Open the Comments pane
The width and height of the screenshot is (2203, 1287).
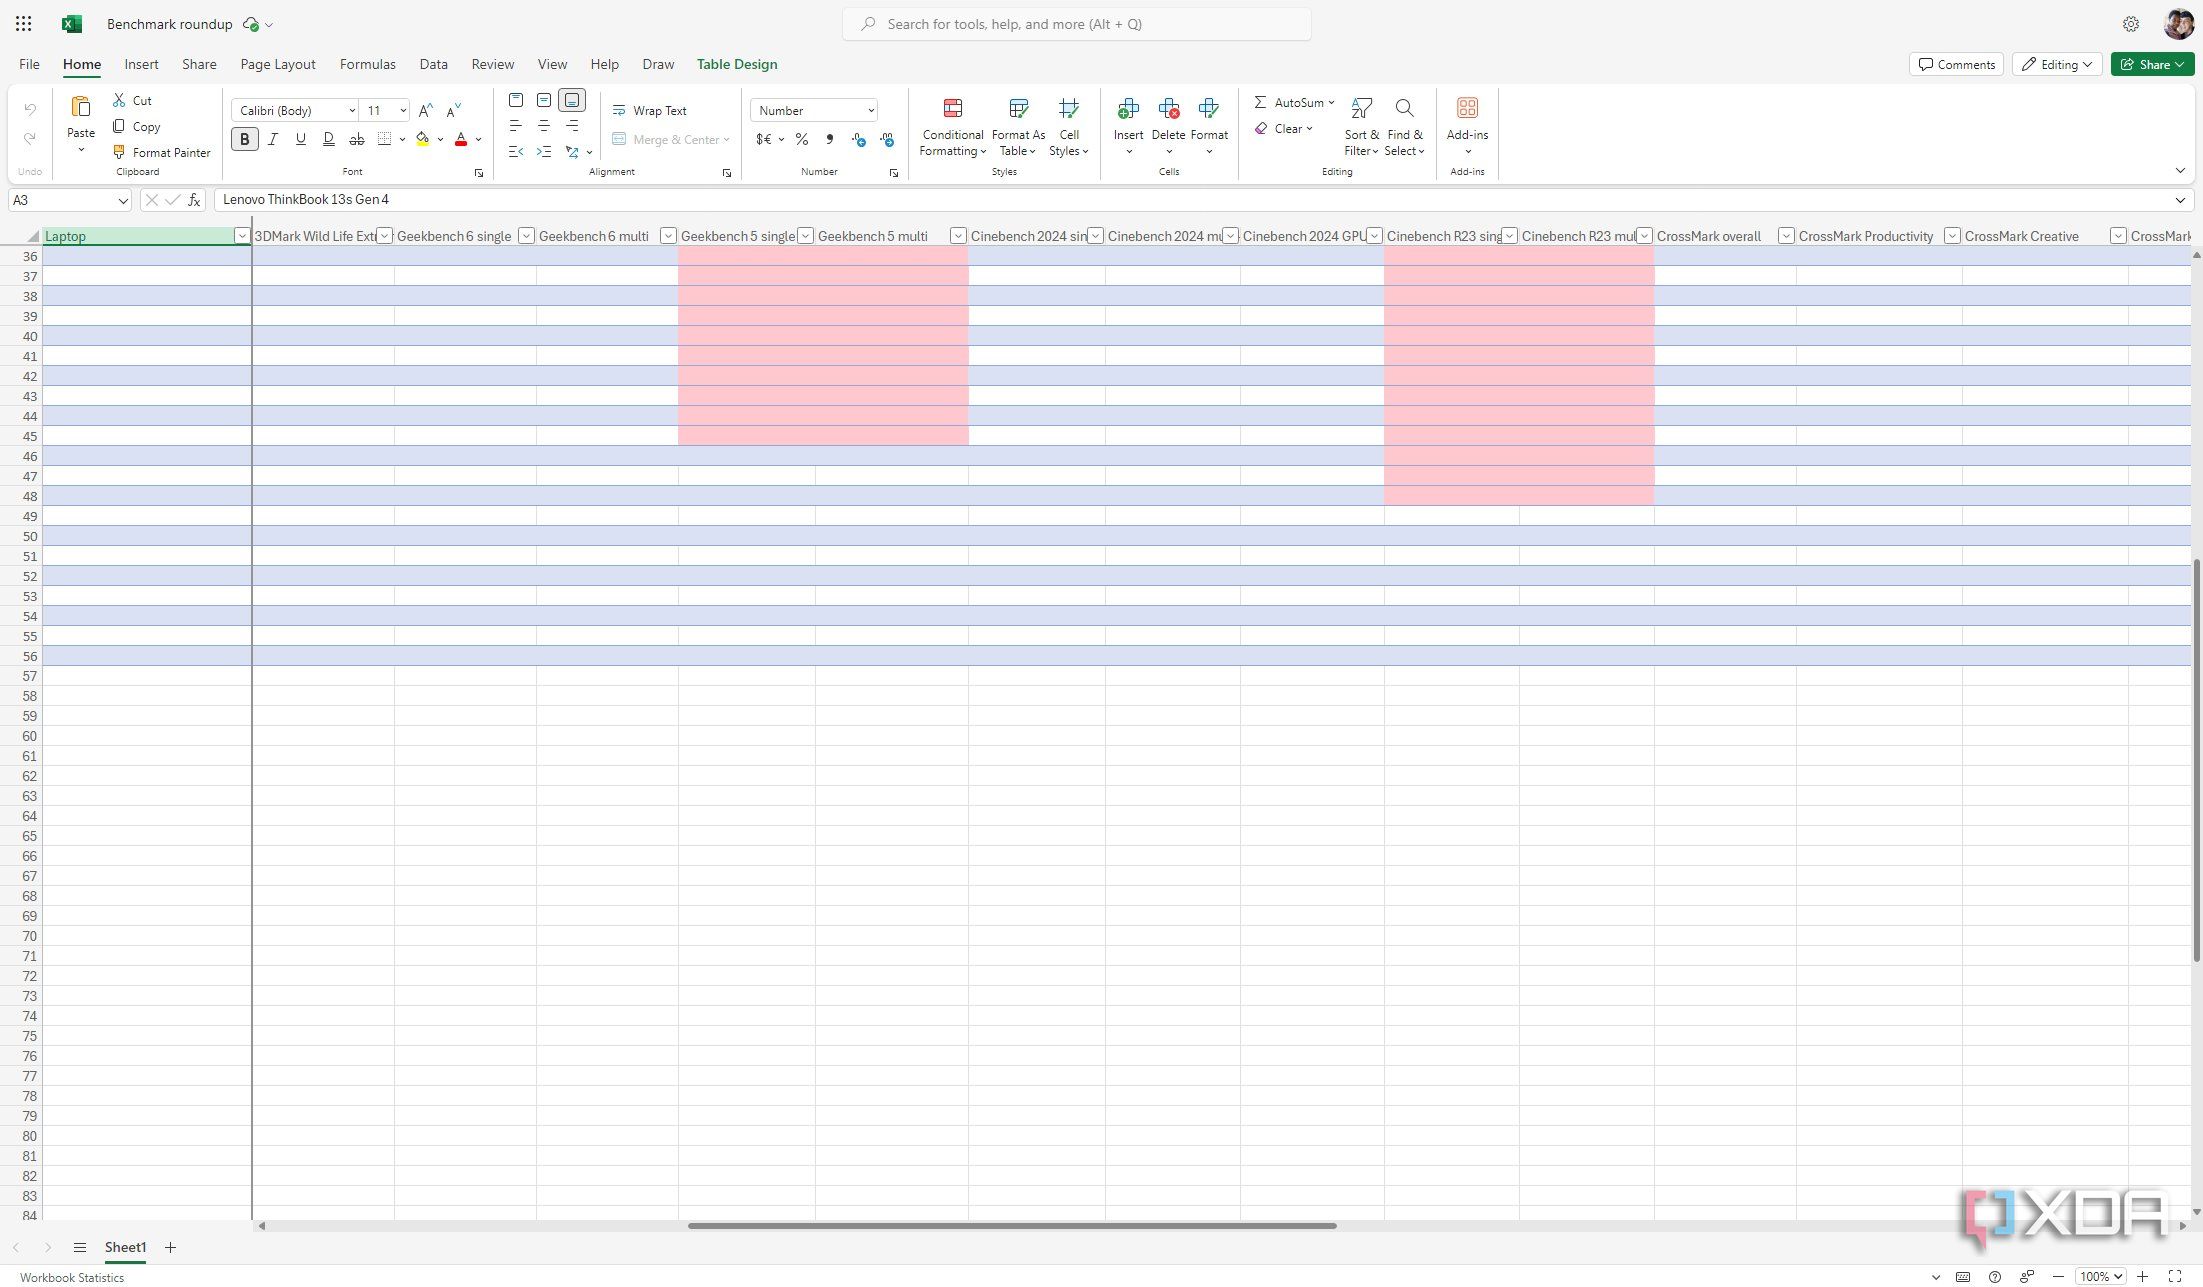pyautogui.click(x=1956, y=64)
